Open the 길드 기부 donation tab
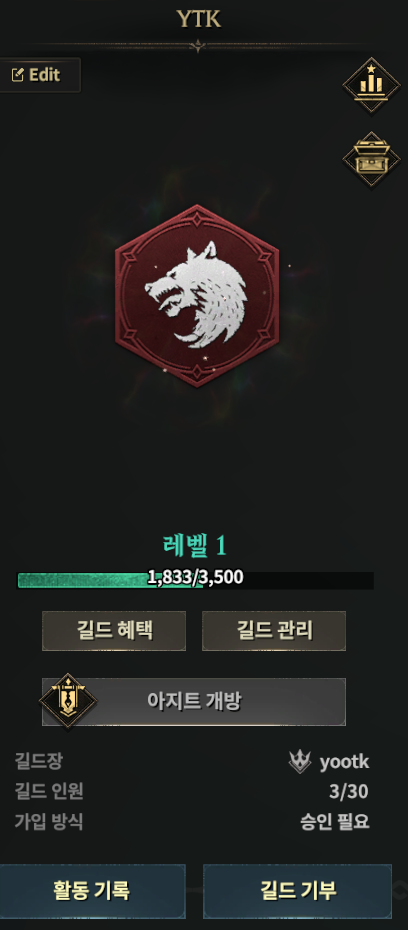The image size is (408, 930). pyautogui.click(x=298, y=891)
